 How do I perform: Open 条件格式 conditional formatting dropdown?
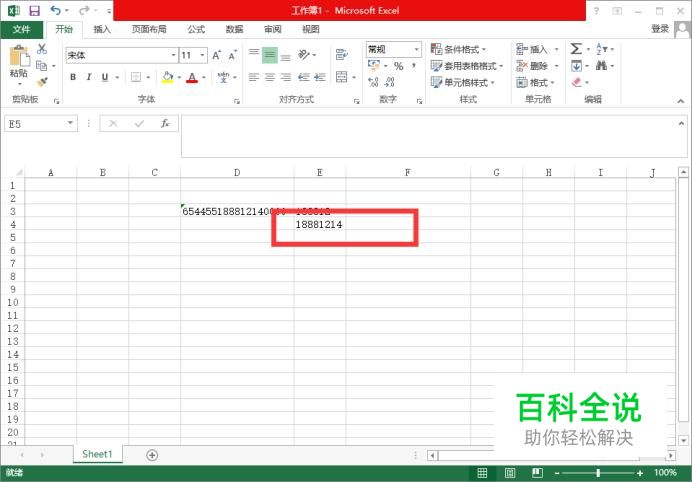458,49
